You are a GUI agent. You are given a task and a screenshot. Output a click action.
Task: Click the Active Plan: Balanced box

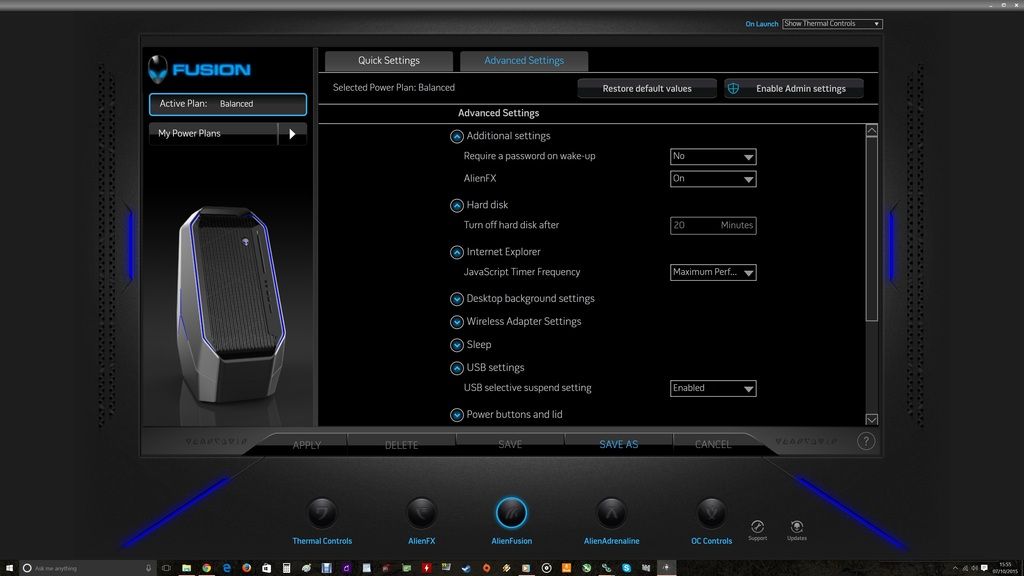coord(227,104)
